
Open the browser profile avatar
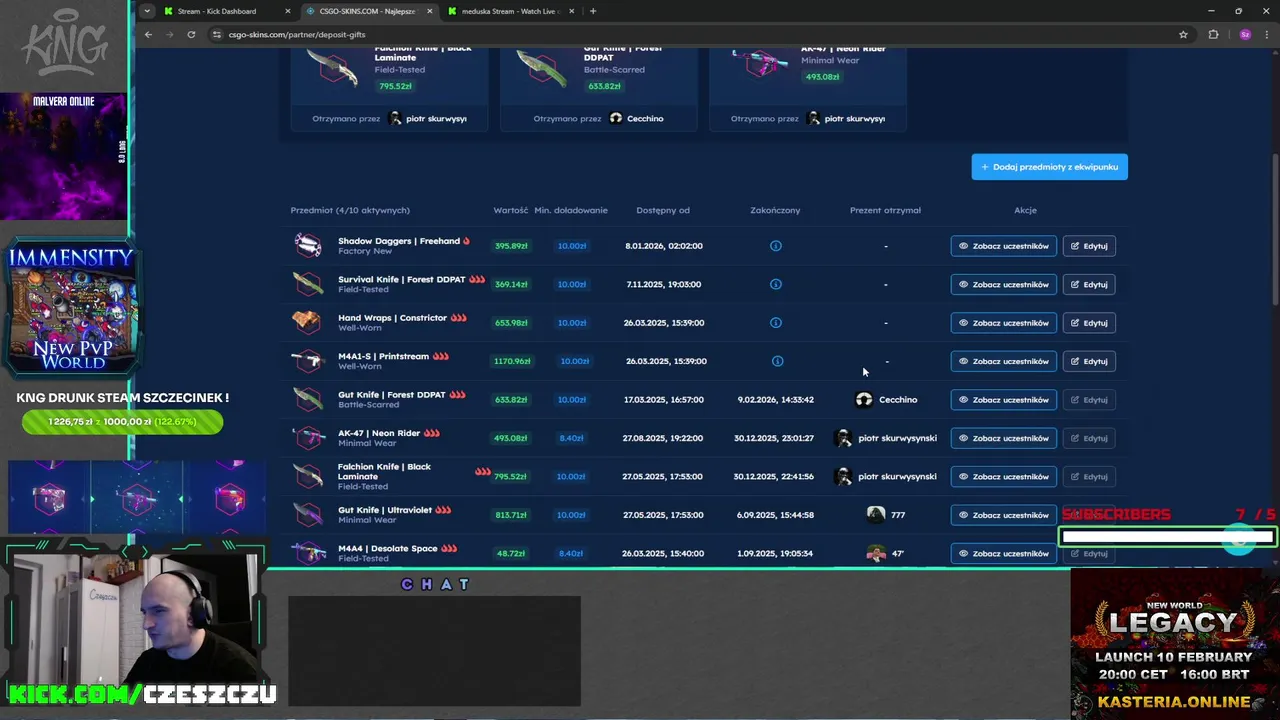pyautogui.click(x=1245, y=34)
